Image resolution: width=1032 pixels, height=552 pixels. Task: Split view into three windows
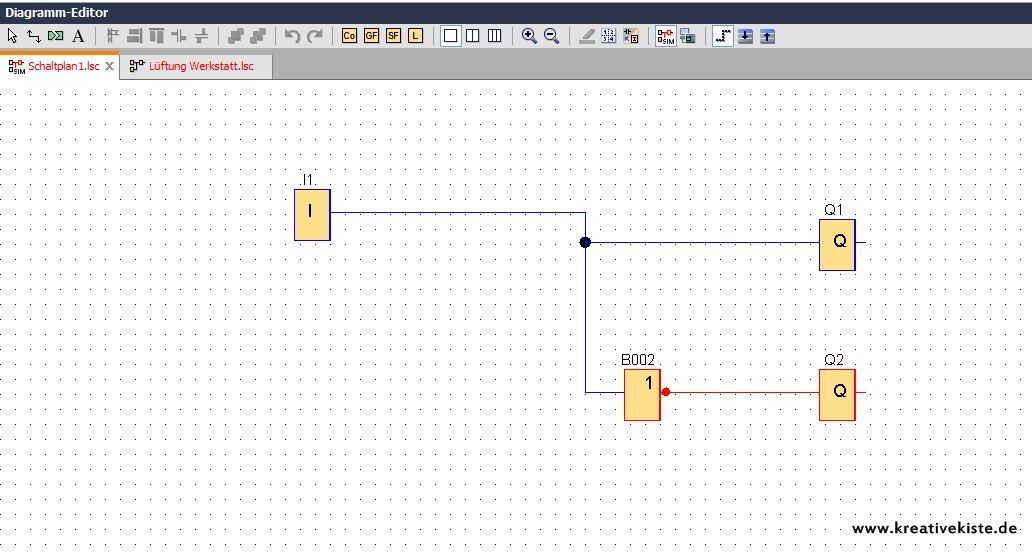point(495,36)
